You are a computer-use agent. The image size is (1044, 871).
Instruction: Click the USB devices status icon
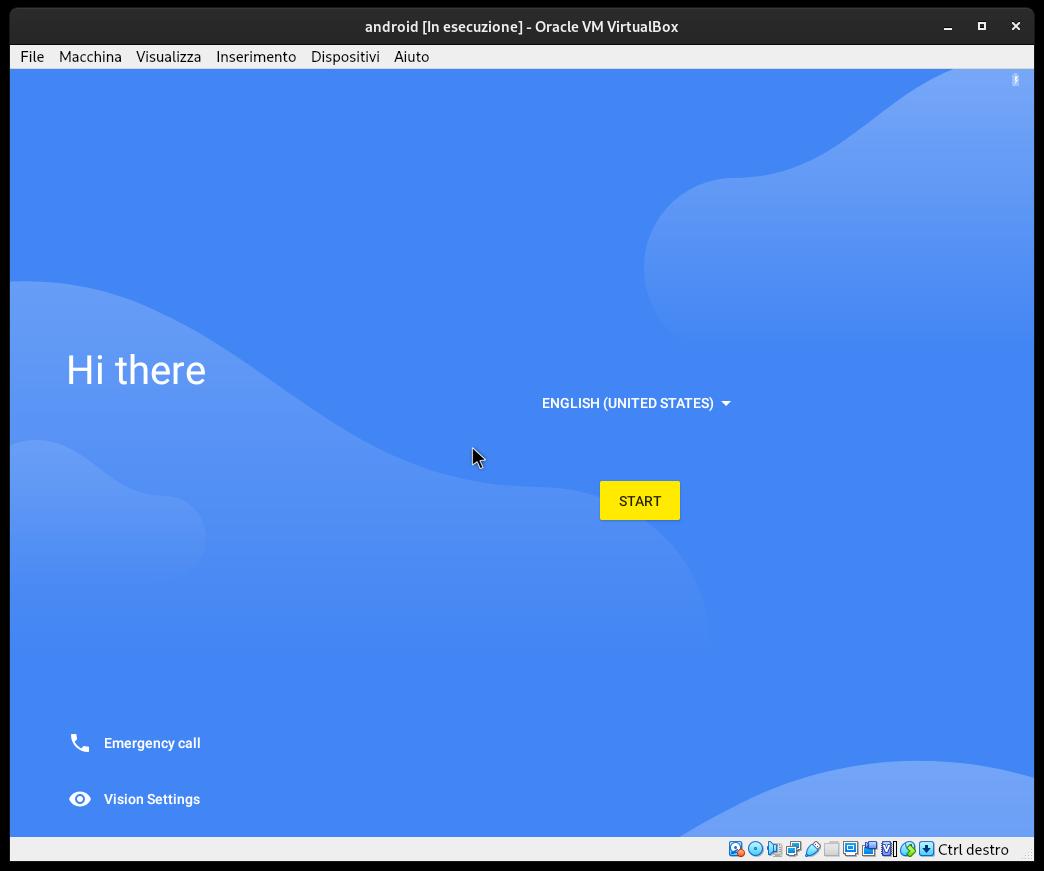(x=812, y=849)
